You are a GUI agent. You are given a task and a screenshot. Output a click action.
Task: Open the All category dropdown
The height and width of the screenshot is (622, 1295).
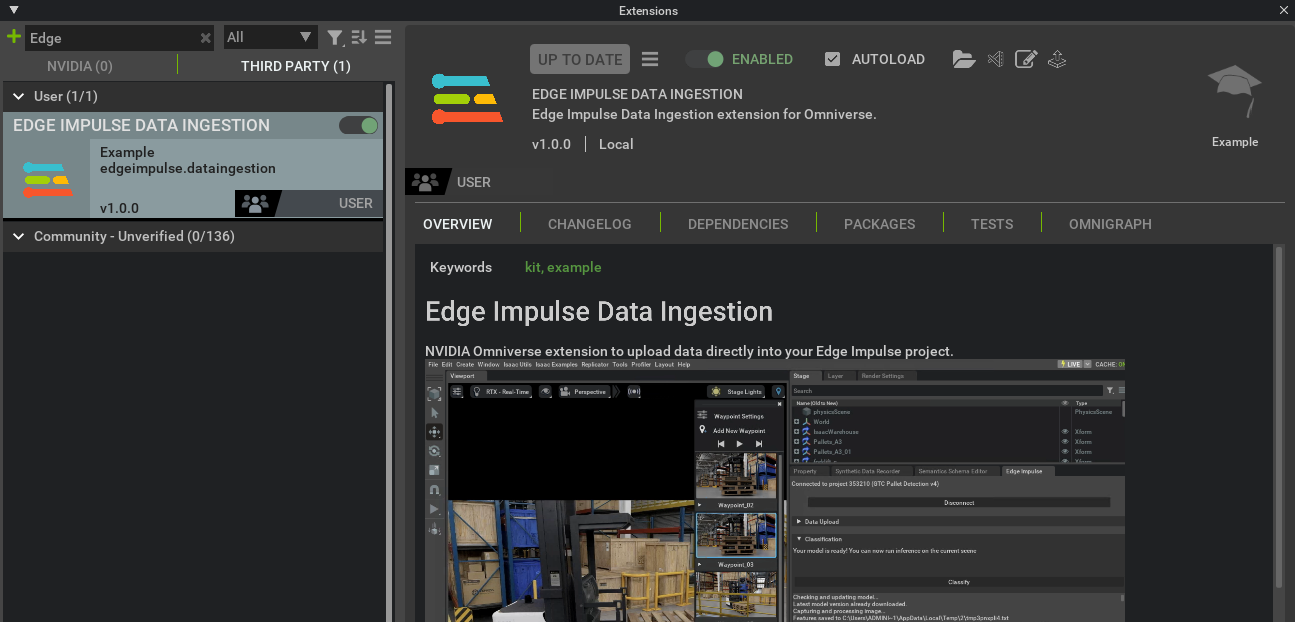[269, 38]
